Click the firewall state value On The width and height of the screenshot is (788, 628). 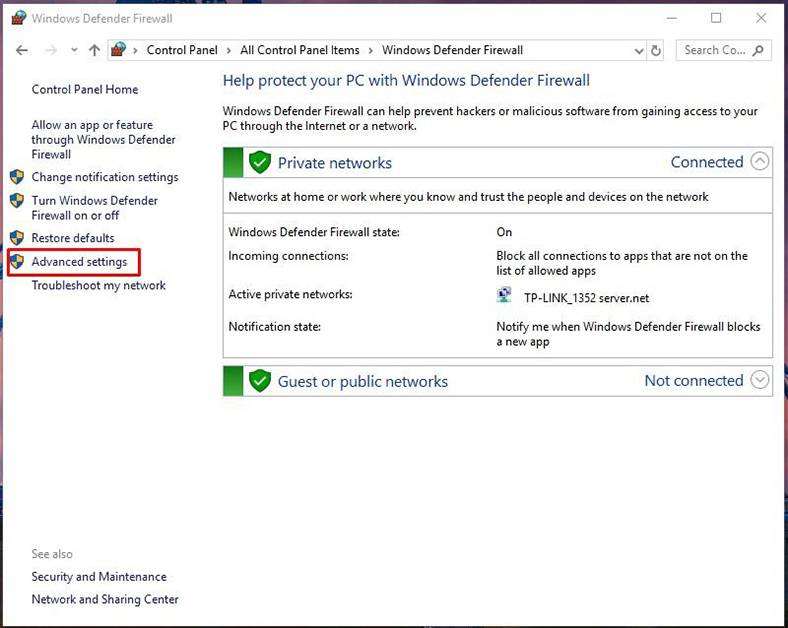[x=504, y=232]
